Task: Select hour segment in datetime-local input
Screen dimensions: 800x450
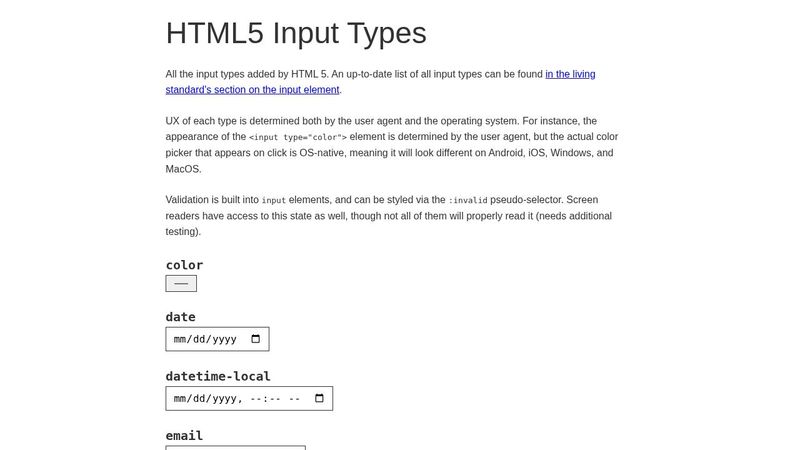Action: coord(257,398)
